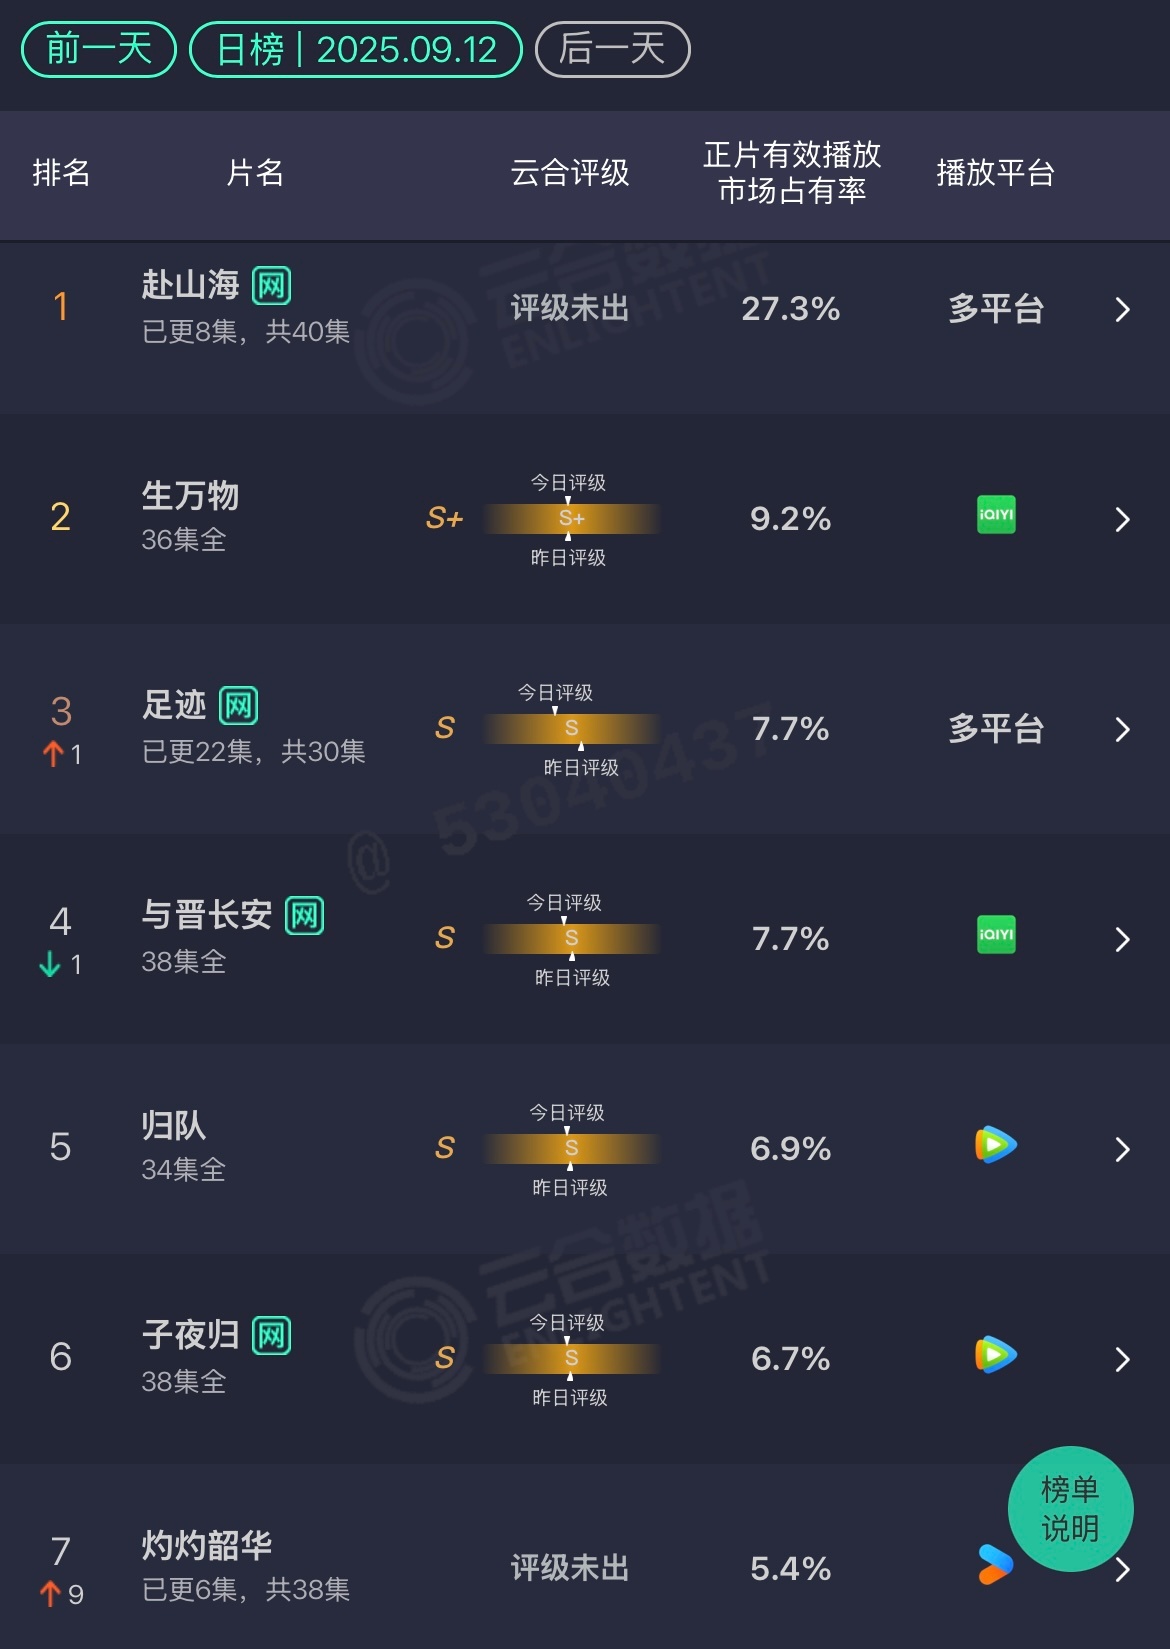Click the S+ rating bar of 生万物
Screen dimensions: 1170x1649
571,519
